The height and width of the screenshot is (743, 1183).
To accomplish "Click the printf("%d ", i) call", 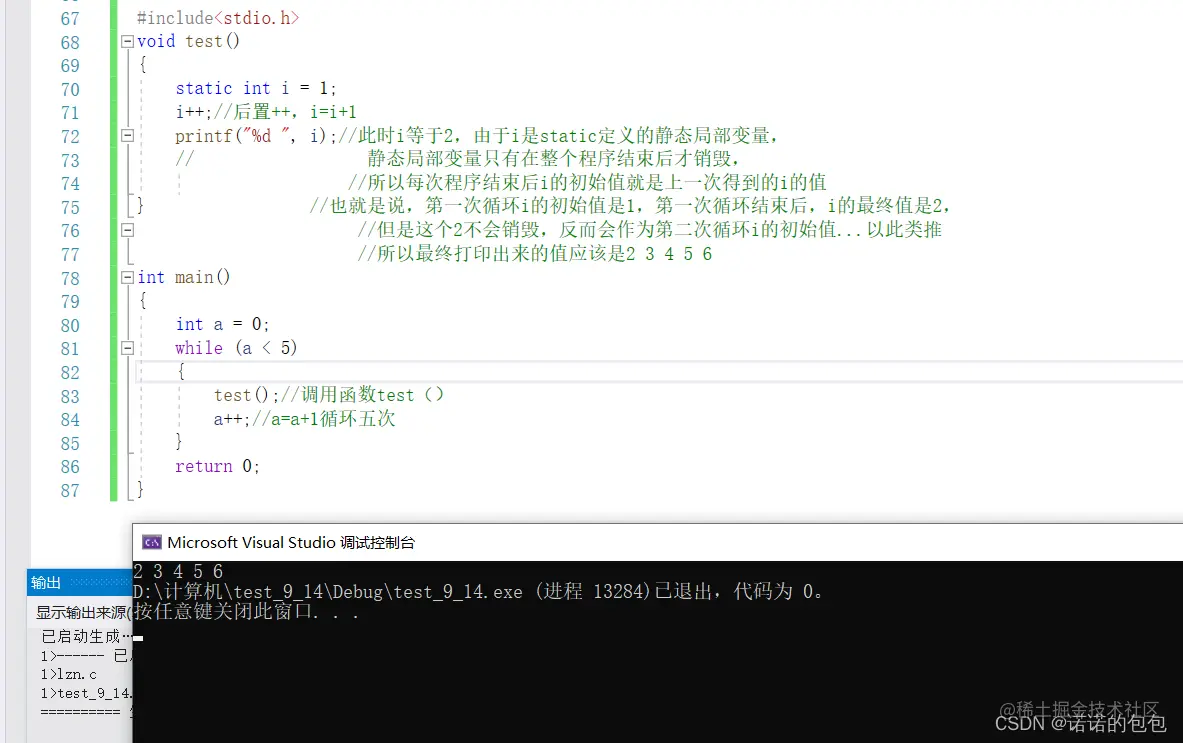I will pos(256,136).
